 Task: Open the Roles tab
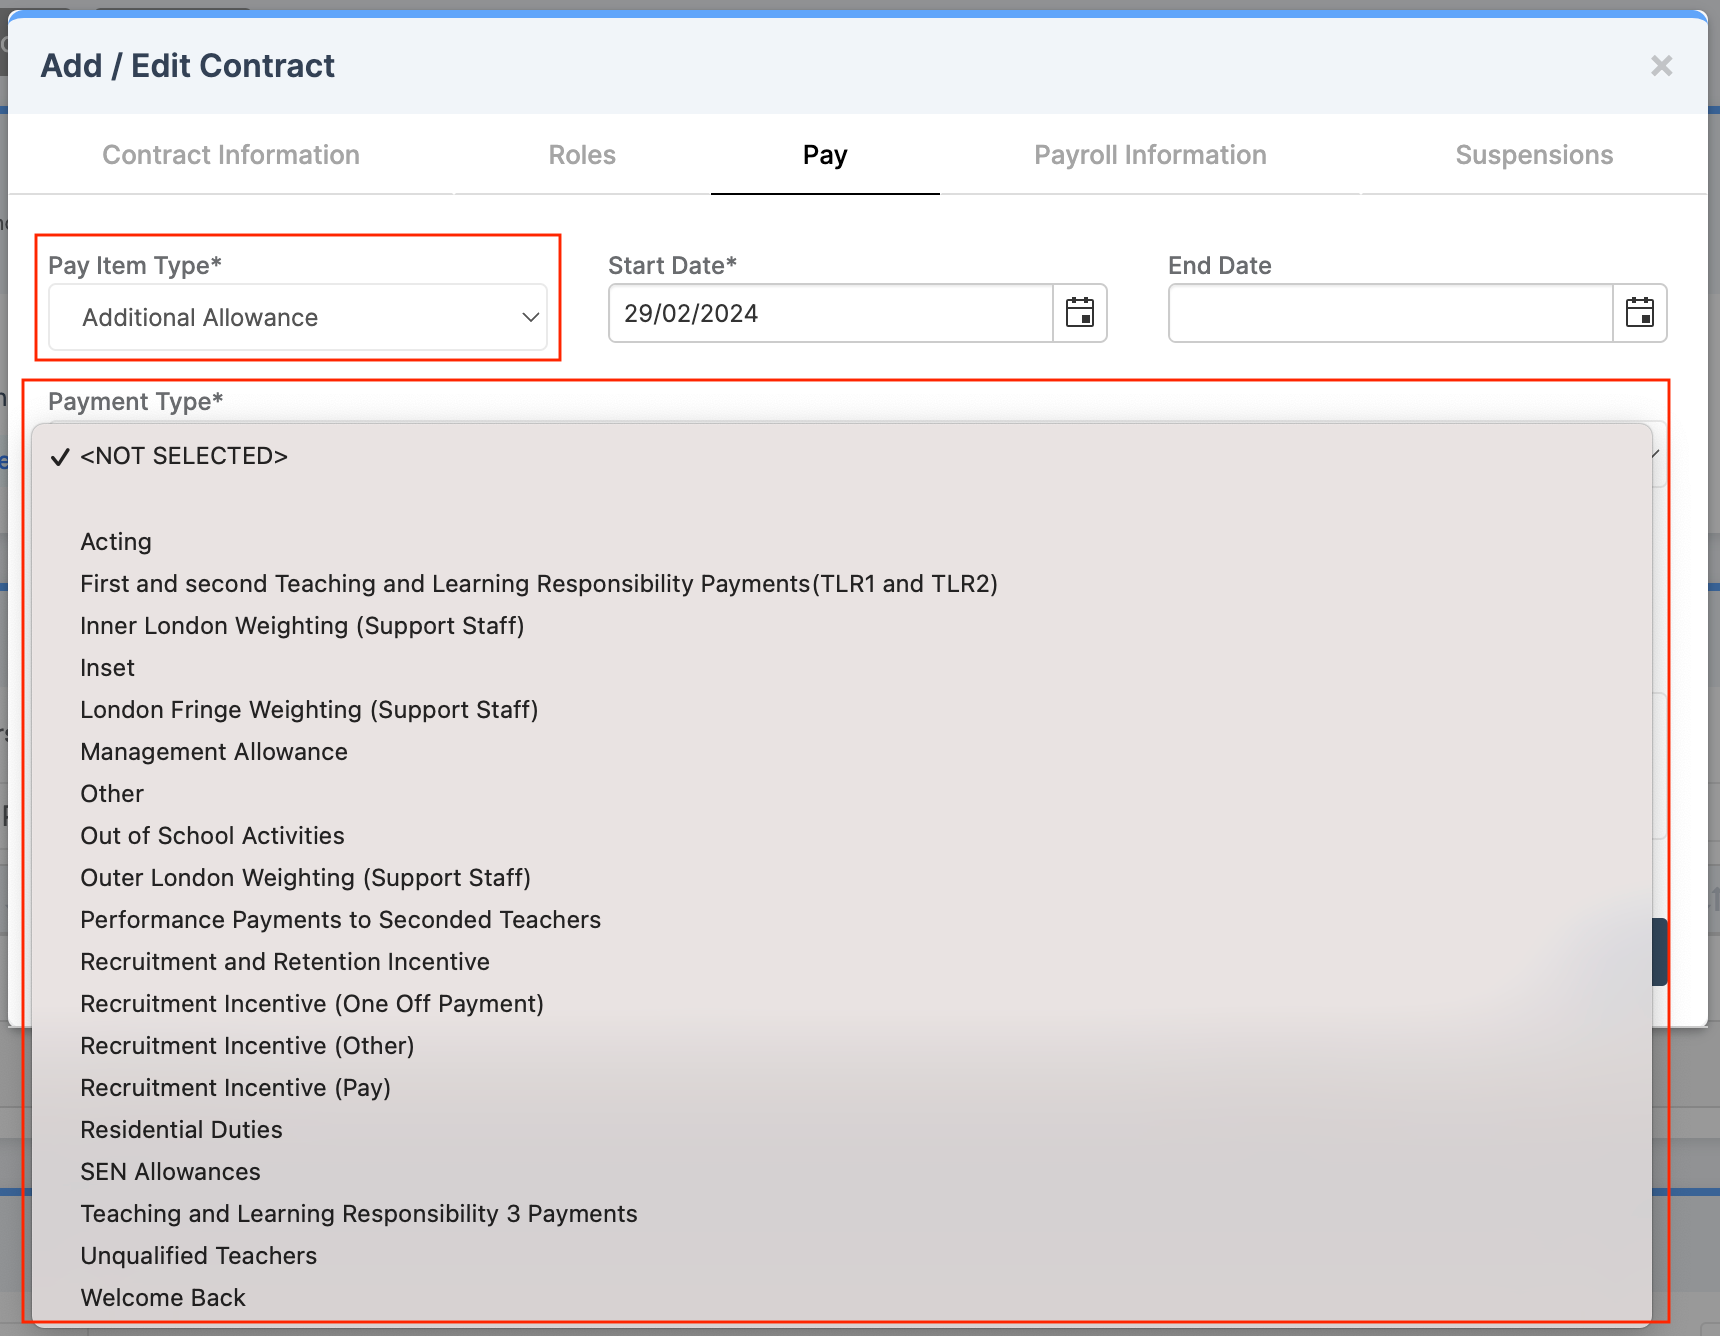(x=582, y=155)
